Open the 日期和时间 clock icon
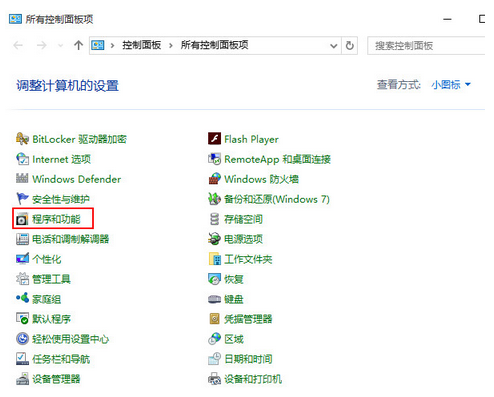This screenshot has width=494, height=397. [214, 359]
